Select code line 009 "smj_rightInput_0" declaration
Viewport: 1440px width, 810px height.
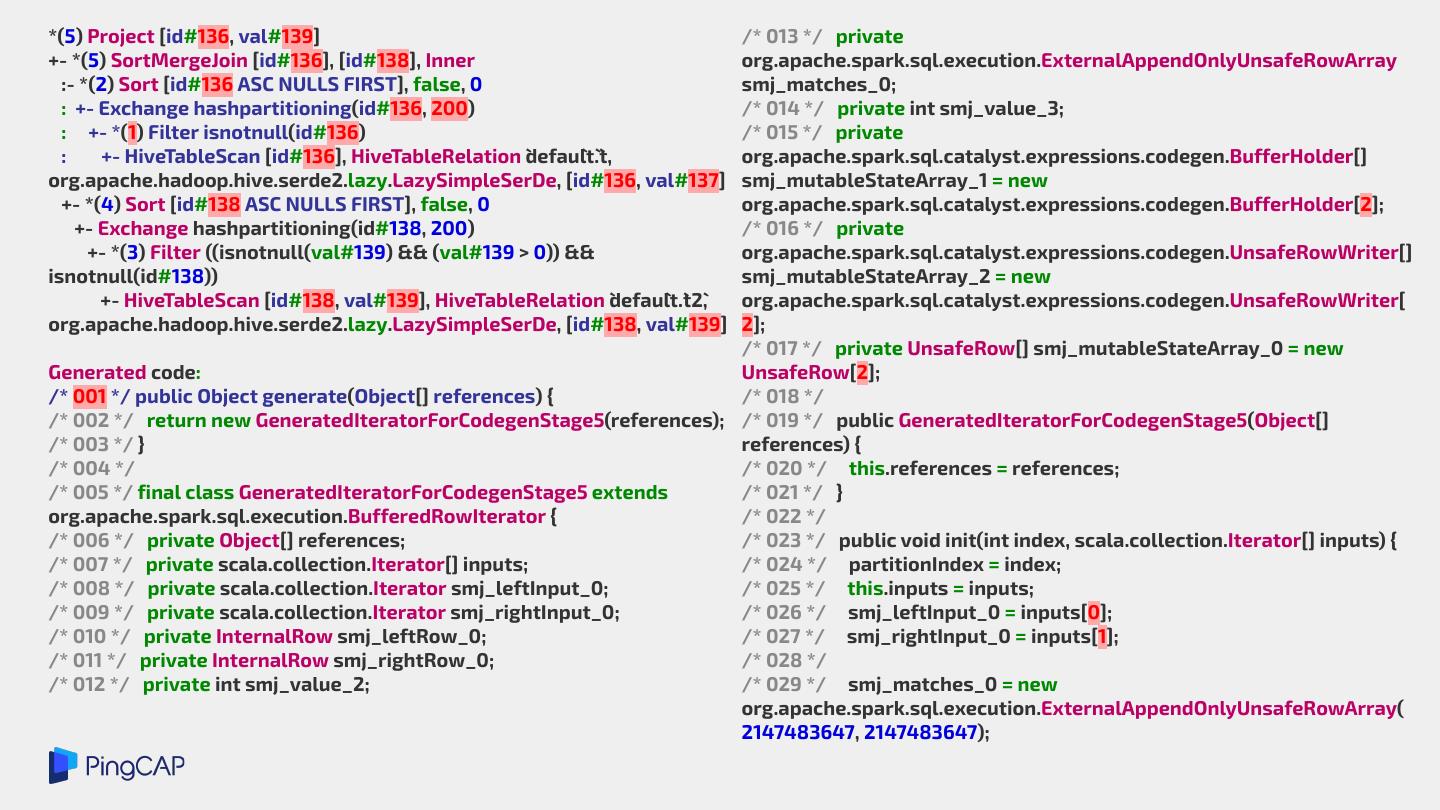[333, 612]
